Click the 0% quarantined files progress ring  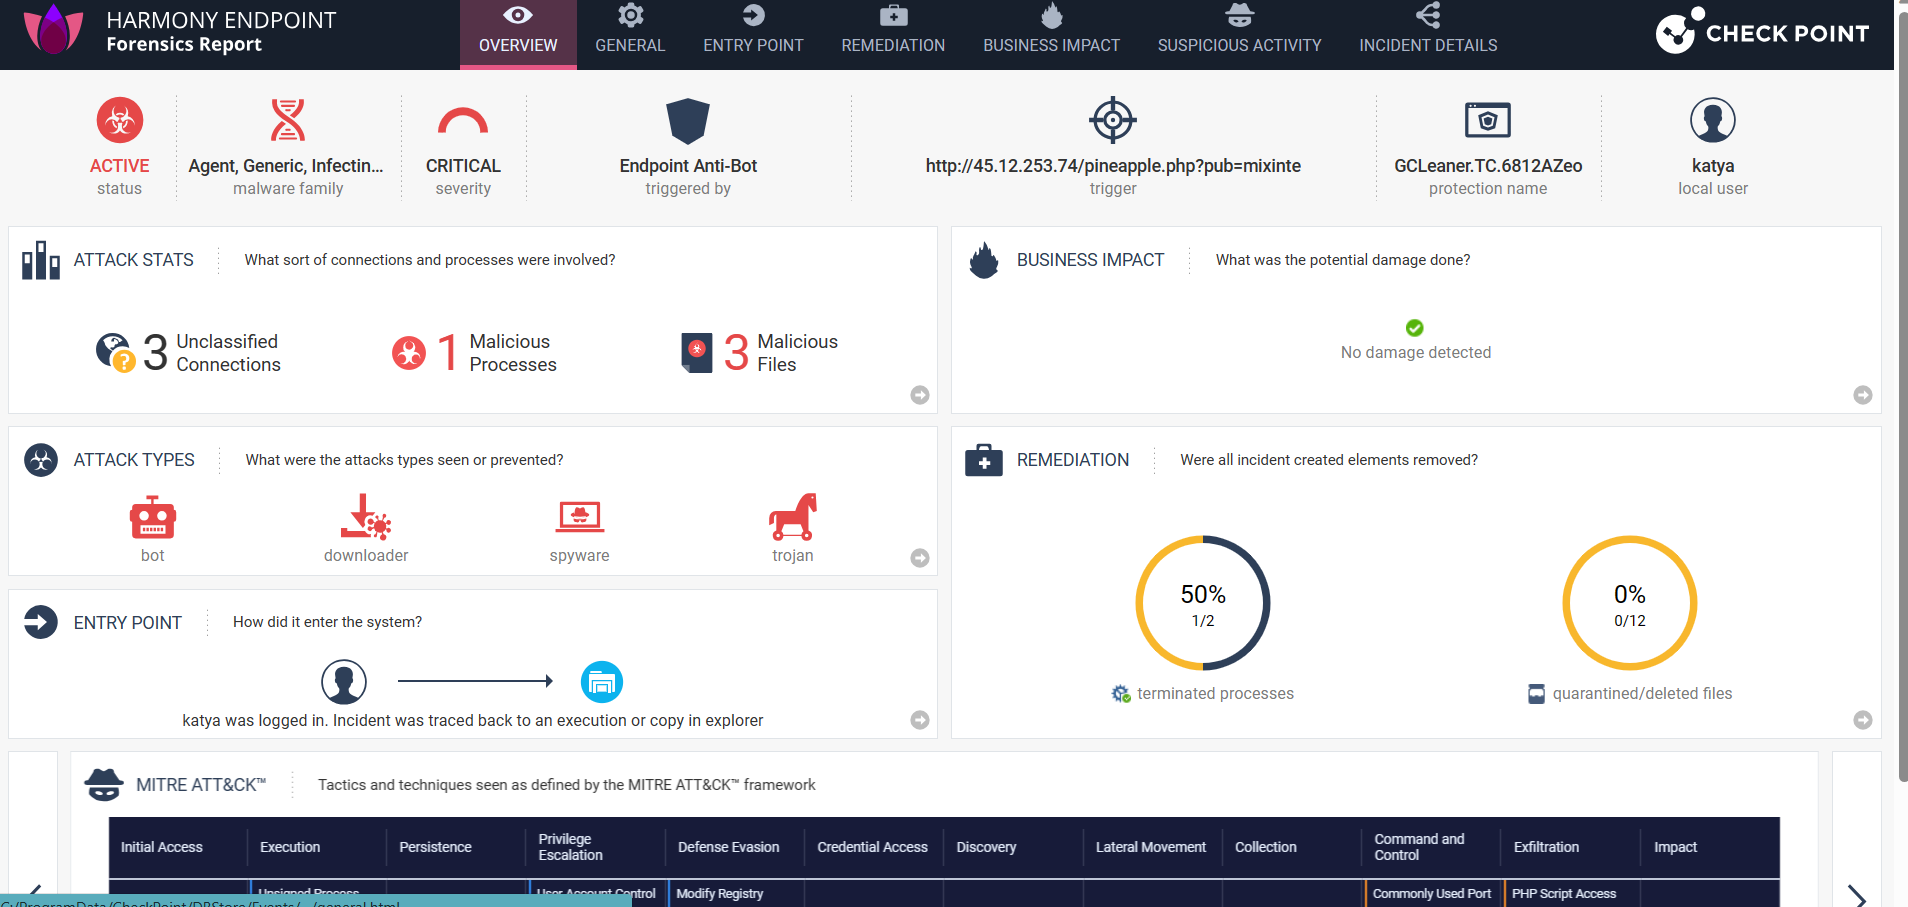[x=1630, y=603]
